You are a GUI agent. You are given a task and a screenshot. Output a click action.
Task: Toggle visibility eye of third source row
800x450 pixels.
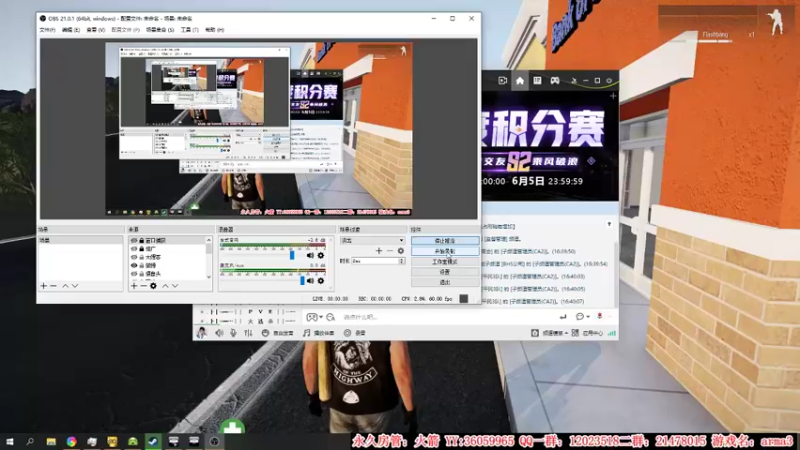coord(134,257)
